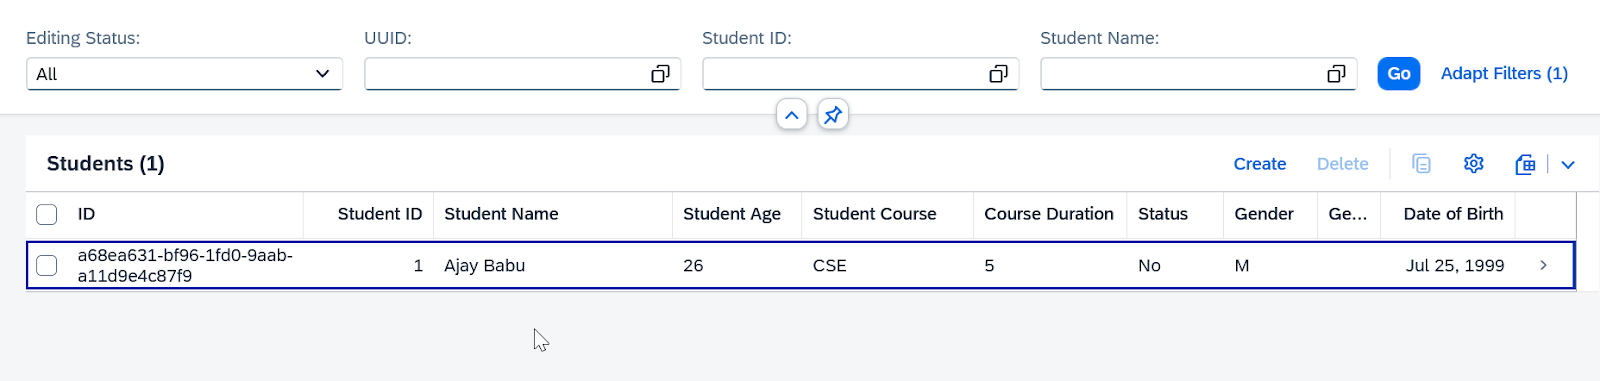The height and width of the screenshot is (381, 1600).
Task: Focus the UUID input field
Action: point(507,74)
